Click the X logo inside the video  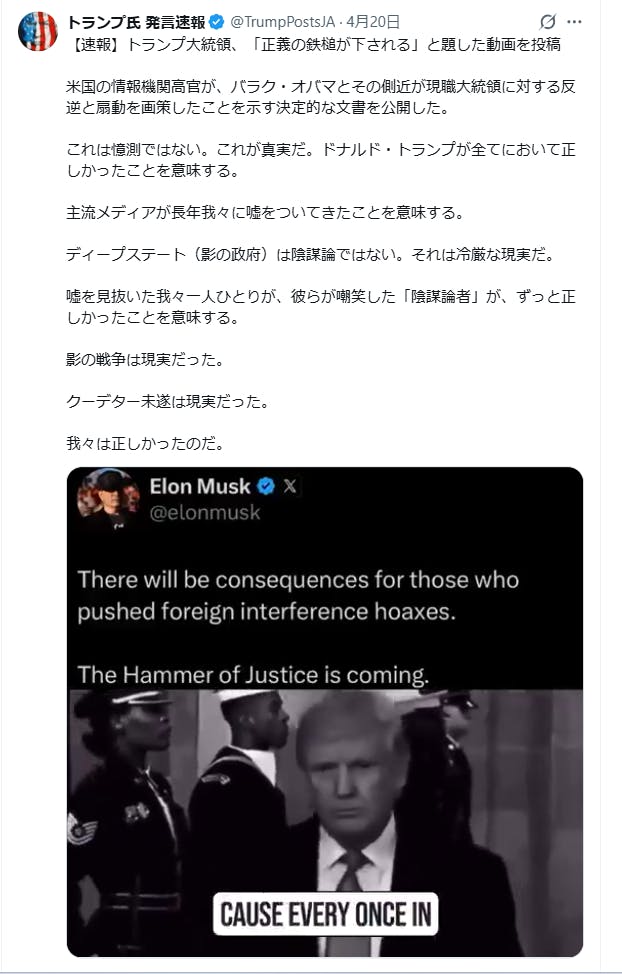(290, 487)
